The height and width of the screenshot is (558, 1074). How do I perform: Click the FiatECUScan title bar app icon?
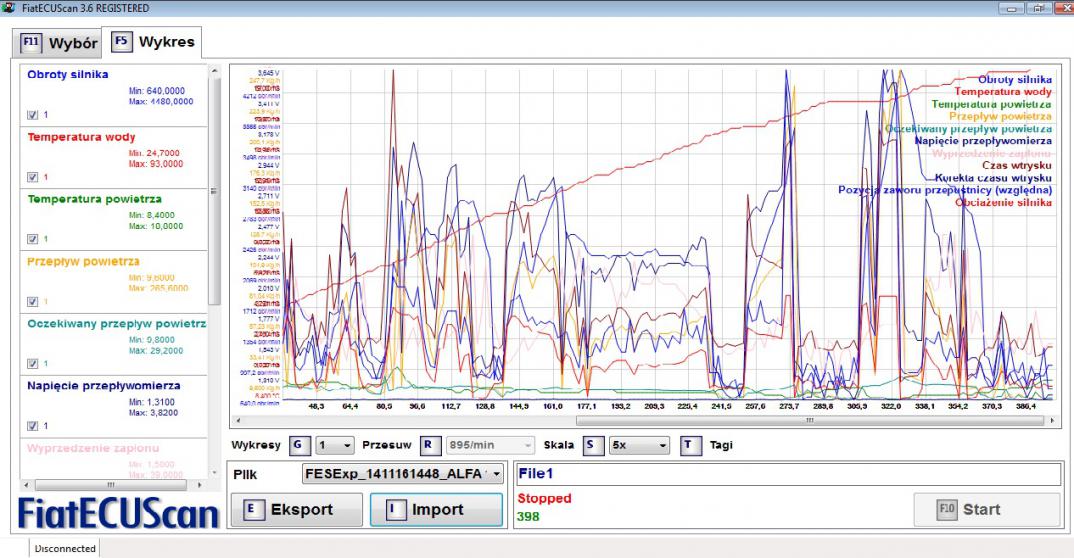tap(10, 8)
